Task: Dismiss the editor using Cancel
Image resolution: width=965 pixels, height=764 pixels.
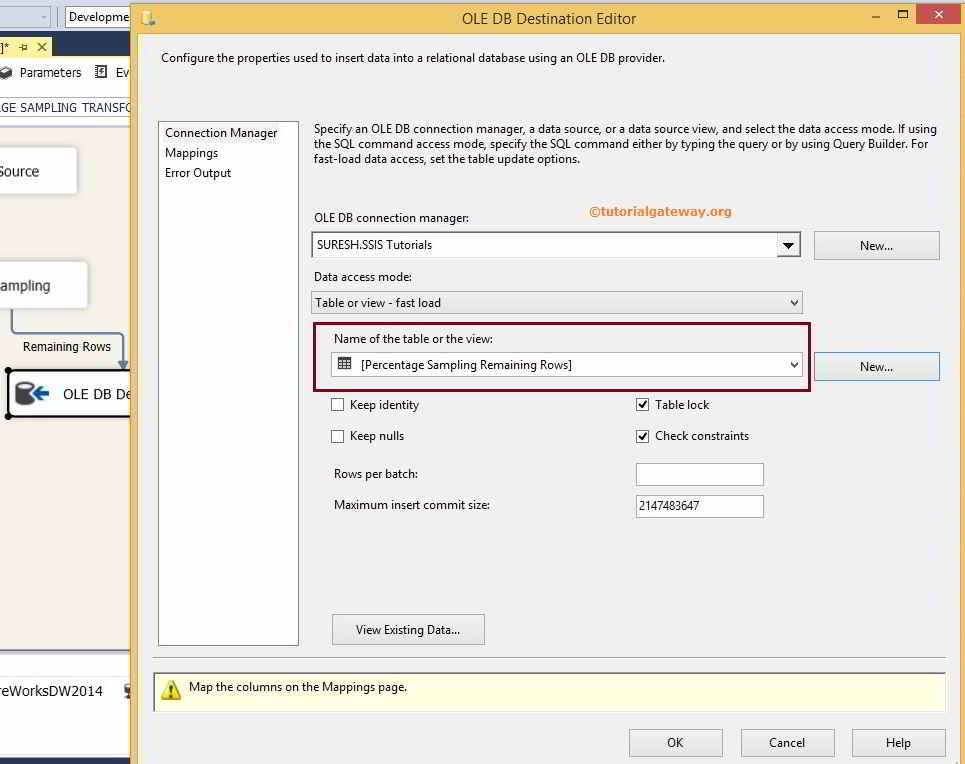Action: (787, 742)
